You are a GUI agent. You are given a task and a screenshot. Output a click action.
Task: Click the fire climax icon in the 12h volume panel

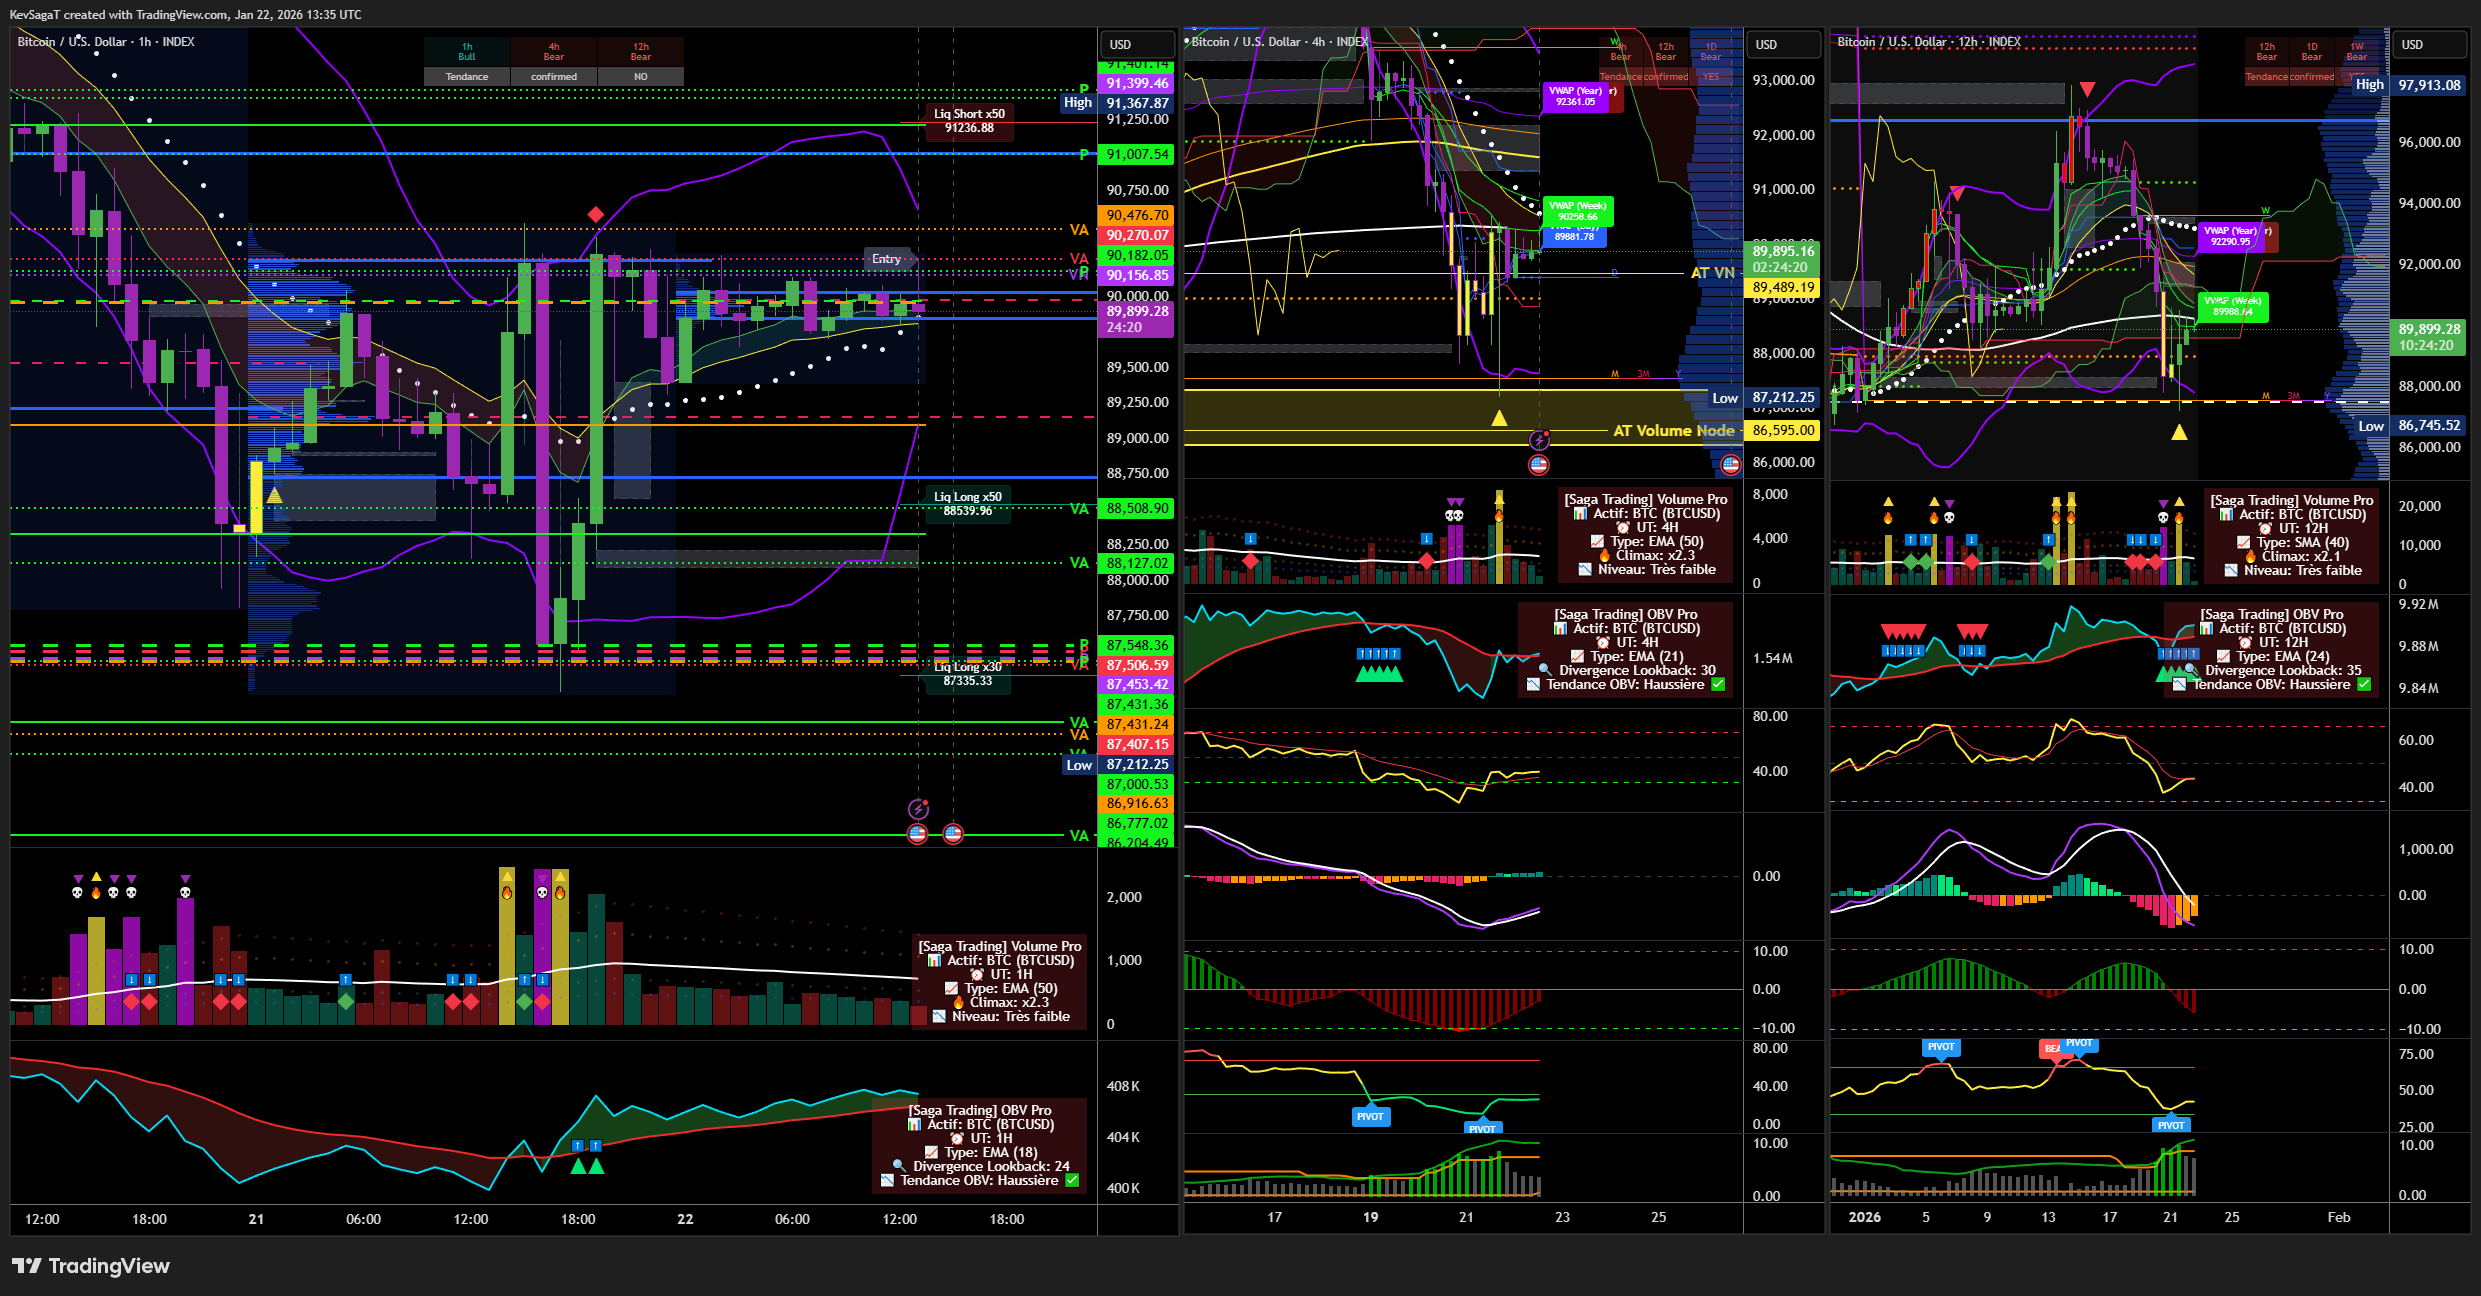click(1888, 520)
